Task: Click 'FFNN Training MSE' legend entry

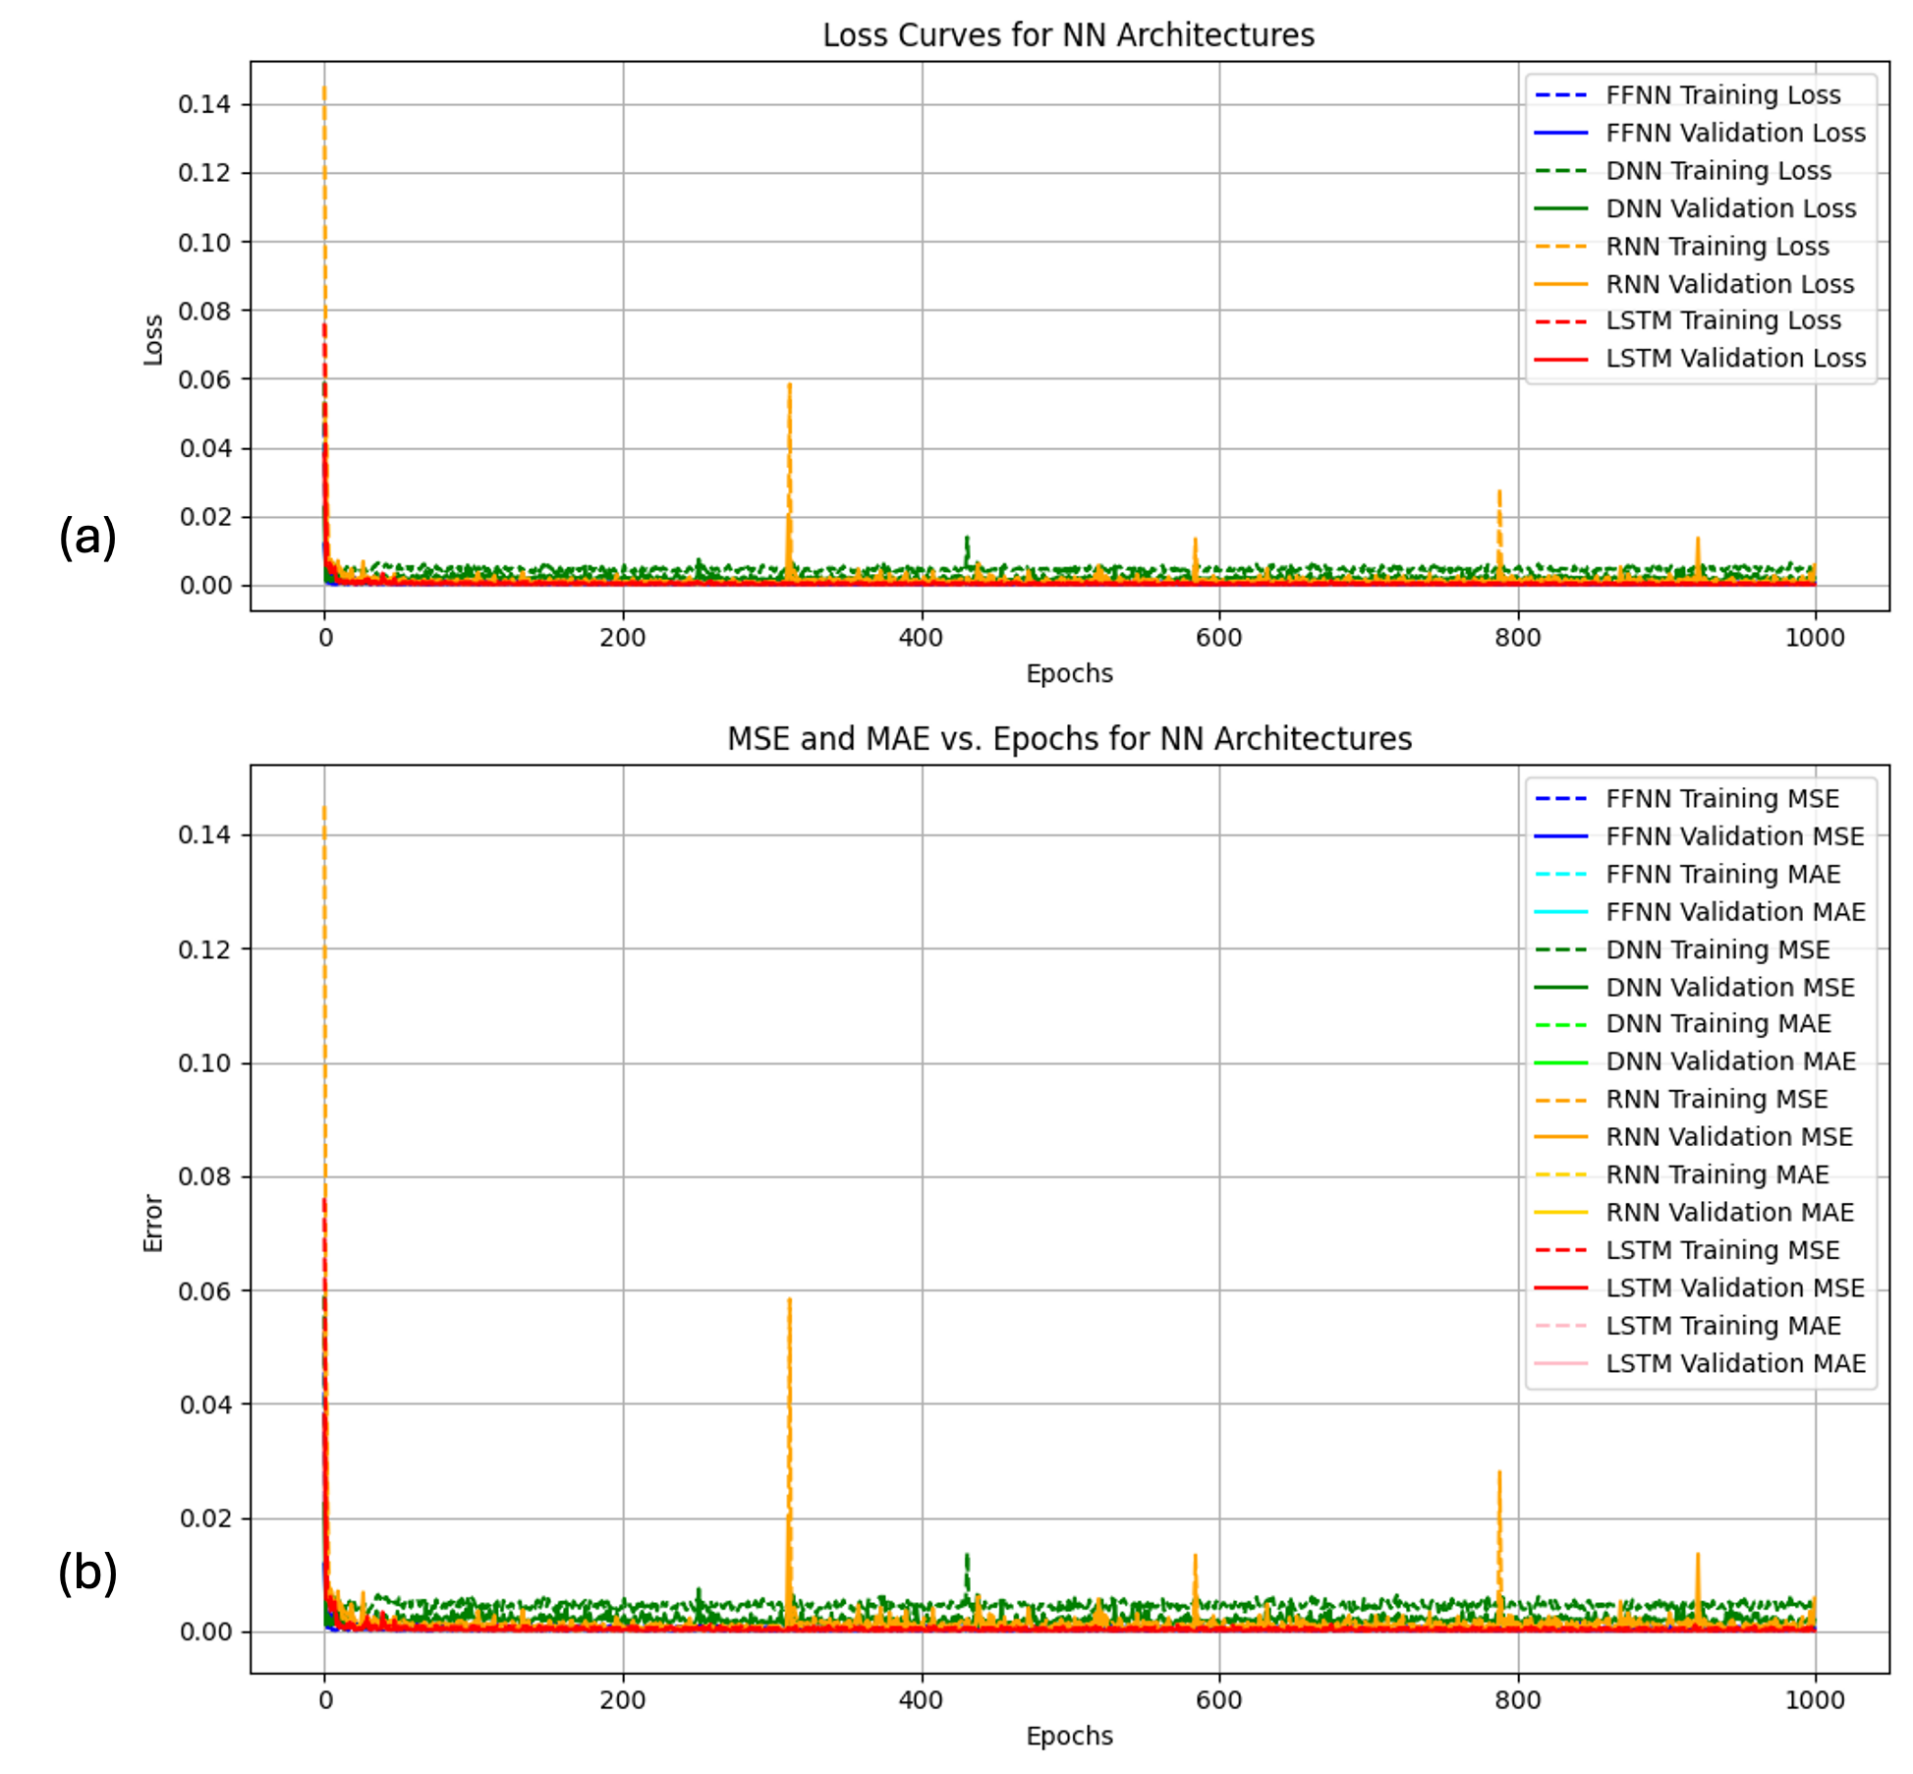Action: pyautogui.click(x=1687, y=799)
